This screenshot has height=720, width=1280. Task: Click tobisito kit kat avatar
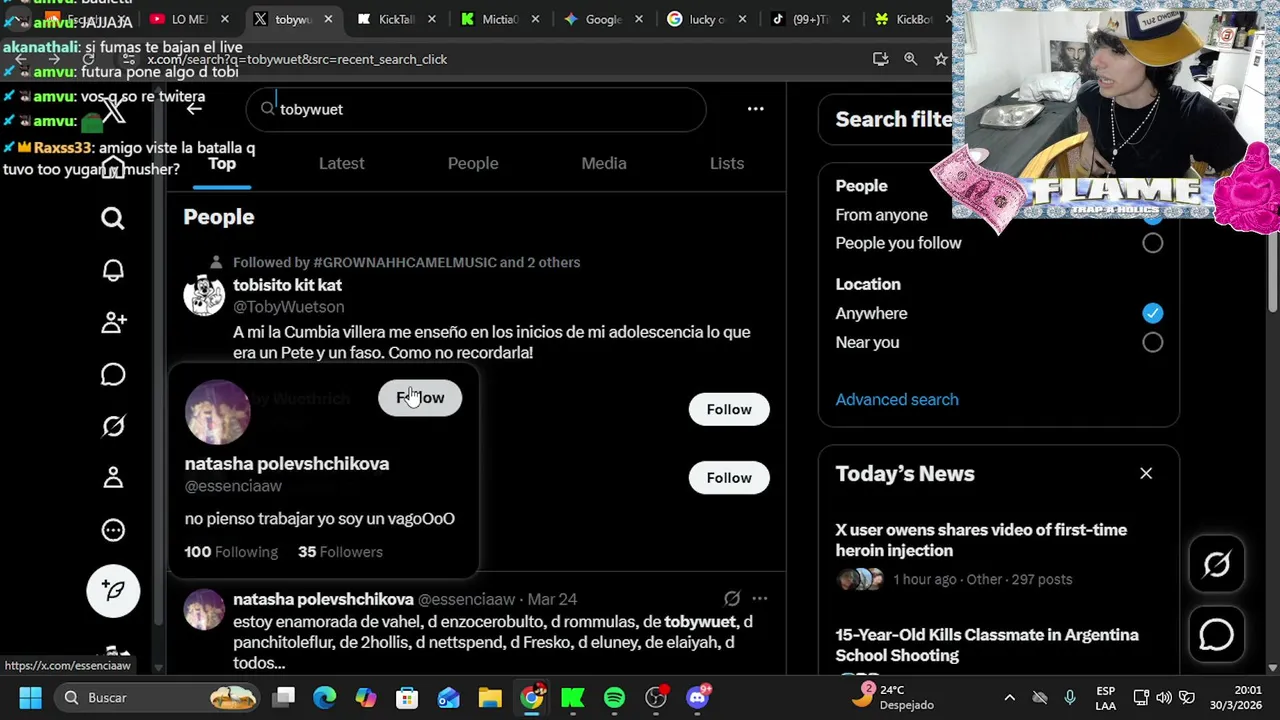click(204, 296)
